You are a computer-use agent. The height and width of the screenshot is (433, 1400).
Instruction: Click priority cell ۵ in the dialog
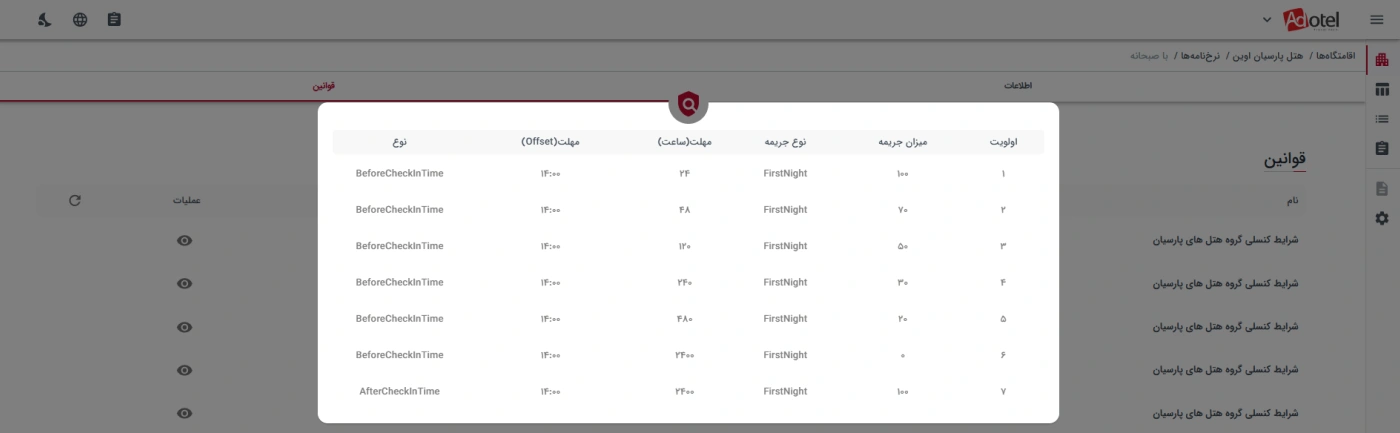[1003, 319]
